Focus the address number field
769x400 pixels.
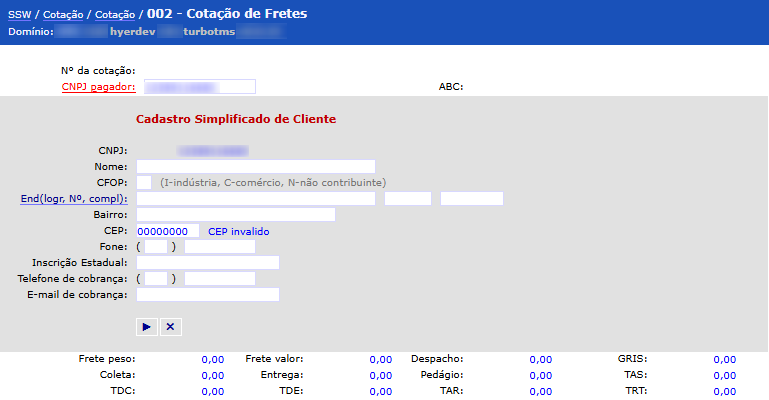(407, 199)
